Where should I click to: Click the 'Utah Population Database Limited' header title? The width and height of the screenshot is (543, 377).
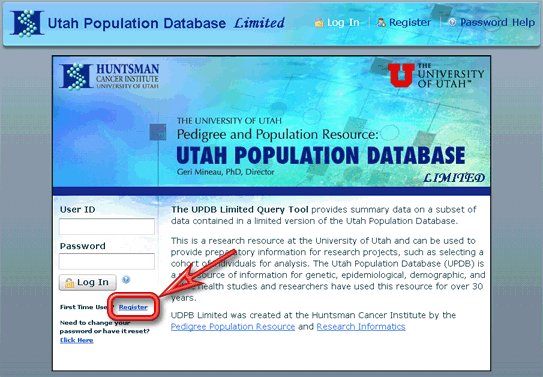pyautogui.click(x=166, y=23)
